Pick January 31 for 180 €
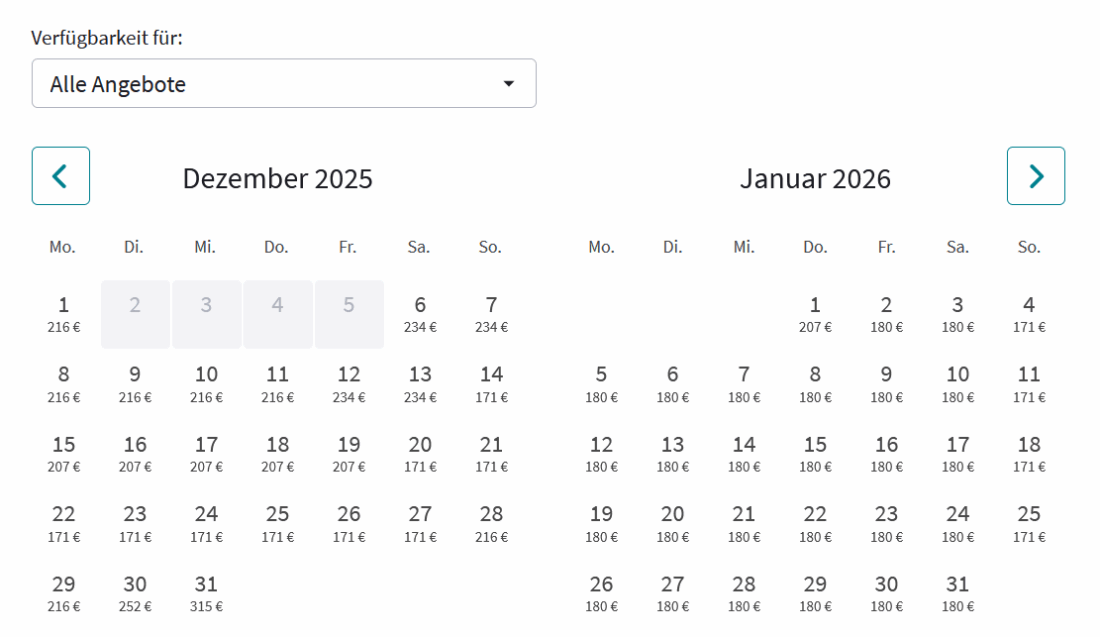Screen dimensions: 1100x637 958,594
